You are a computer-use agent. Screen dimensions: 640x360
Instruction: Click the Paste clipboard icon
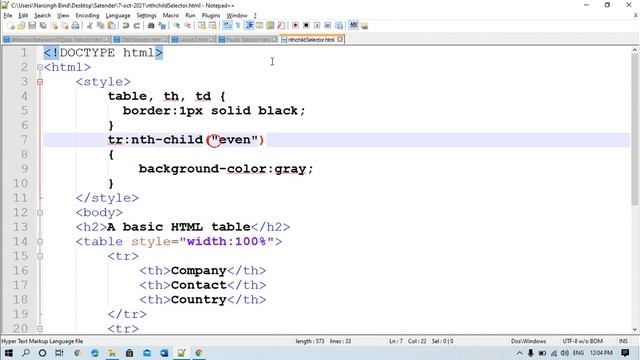pos(111,26)
